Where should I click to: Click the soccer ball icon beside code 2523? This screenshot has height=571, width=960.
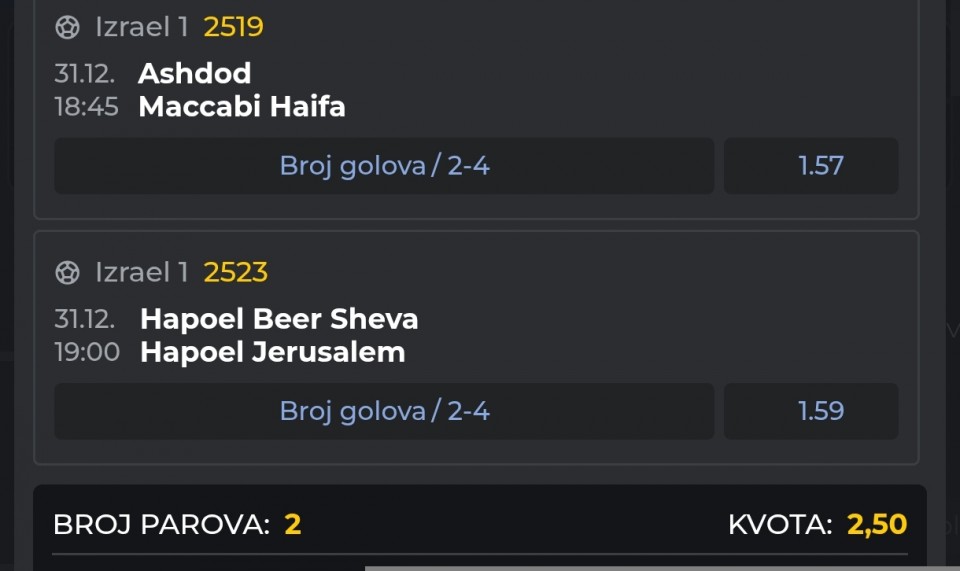67,272
